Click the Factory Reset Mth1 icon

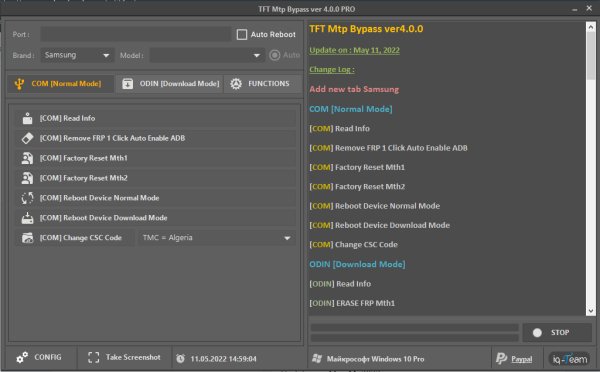coord(27,158)
